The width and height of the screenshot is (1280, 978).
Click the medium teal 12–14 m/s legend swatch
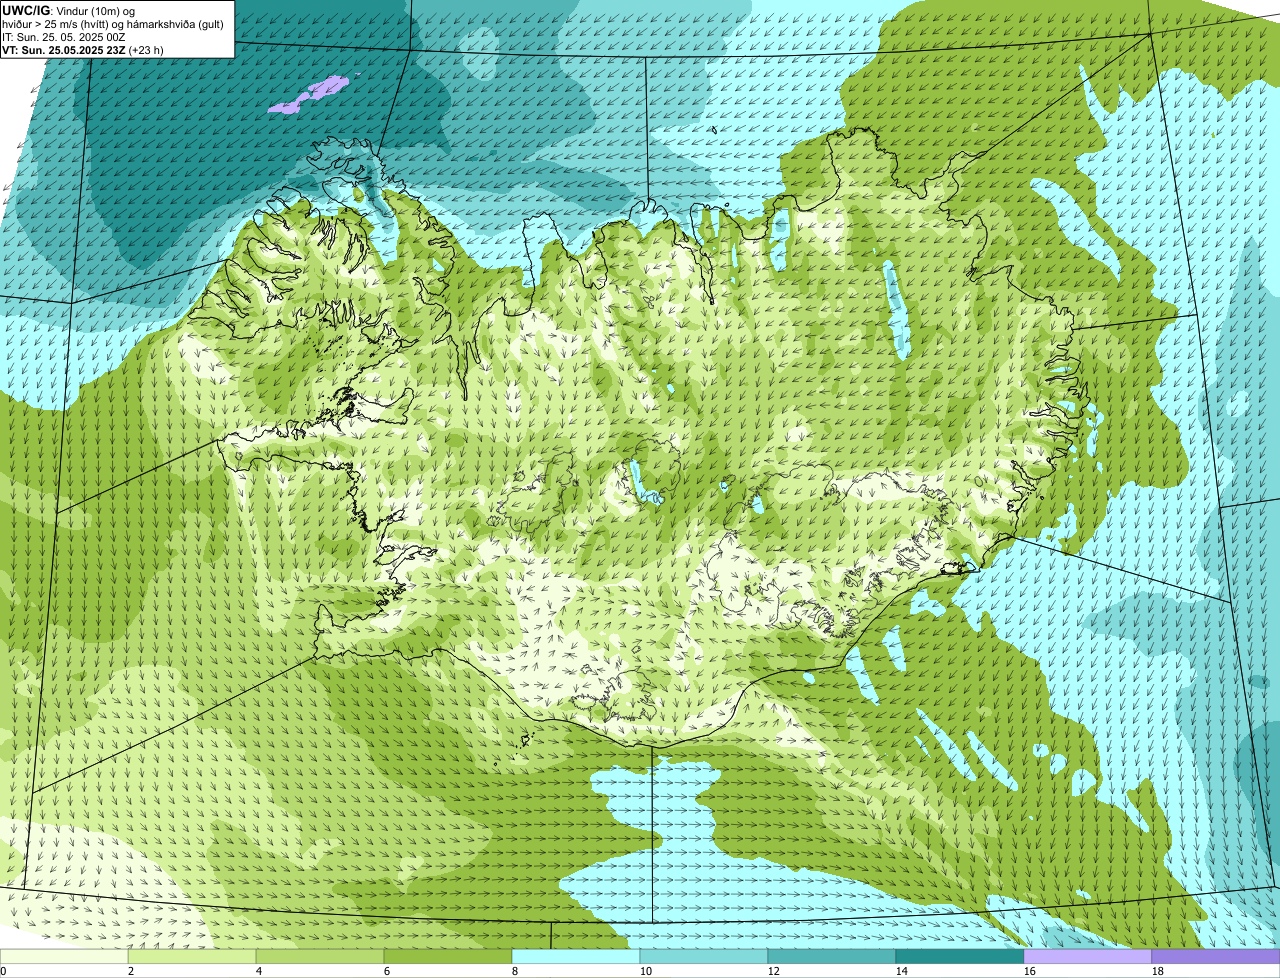(832, 956)
